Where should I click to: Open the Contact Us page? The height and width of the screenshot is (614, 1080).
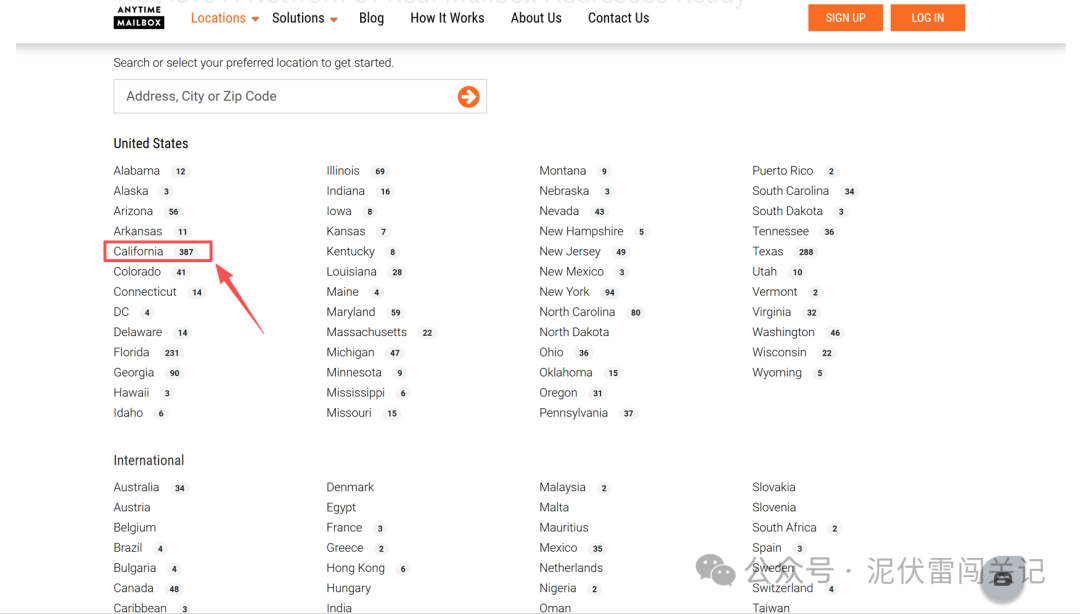tap(619, 18)
